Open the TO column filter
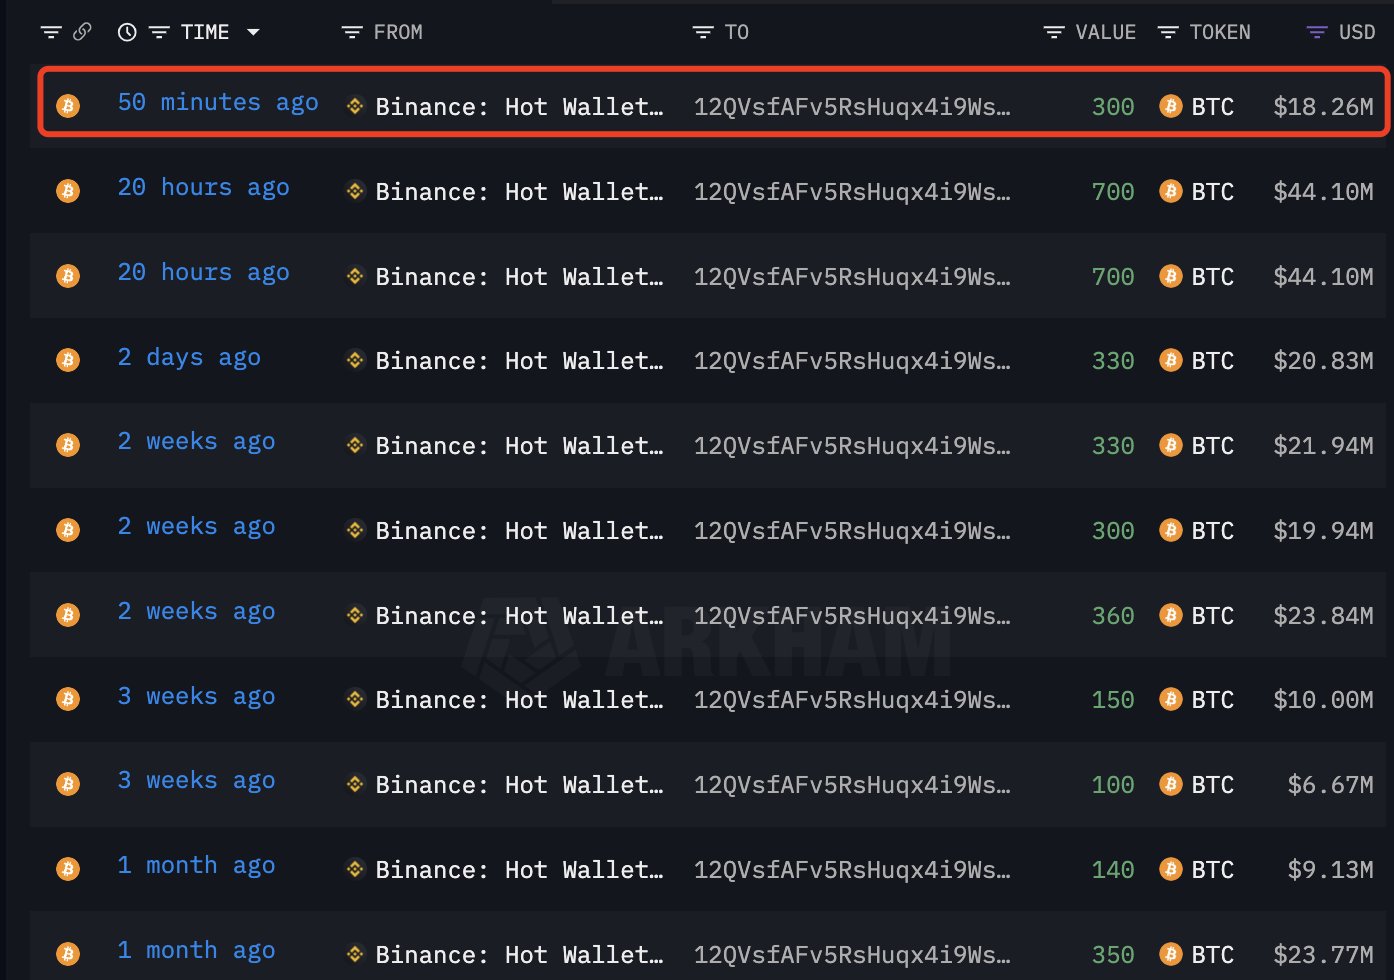1394x980 pixels. click(x=703, y=33)
